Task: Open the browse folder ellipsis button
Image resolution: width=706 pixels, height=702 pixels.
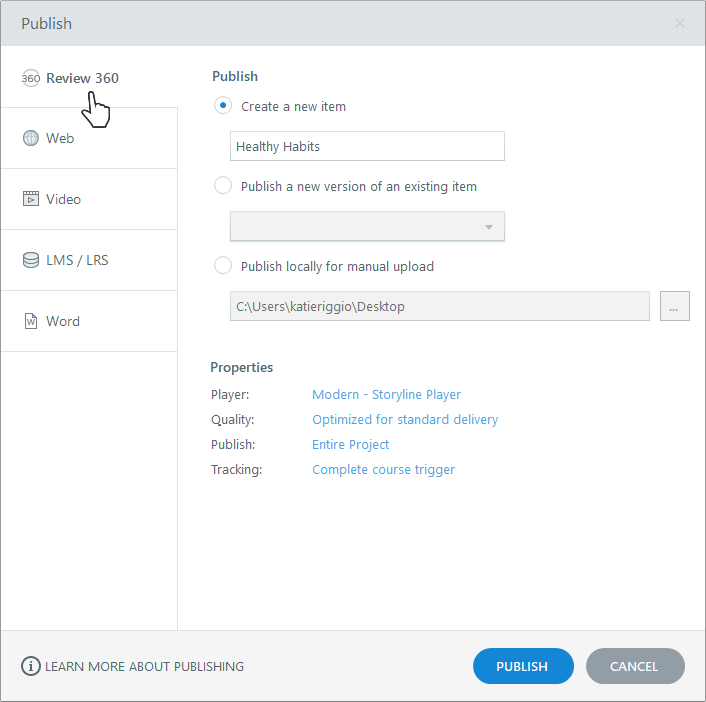Action: coord(674,307)
